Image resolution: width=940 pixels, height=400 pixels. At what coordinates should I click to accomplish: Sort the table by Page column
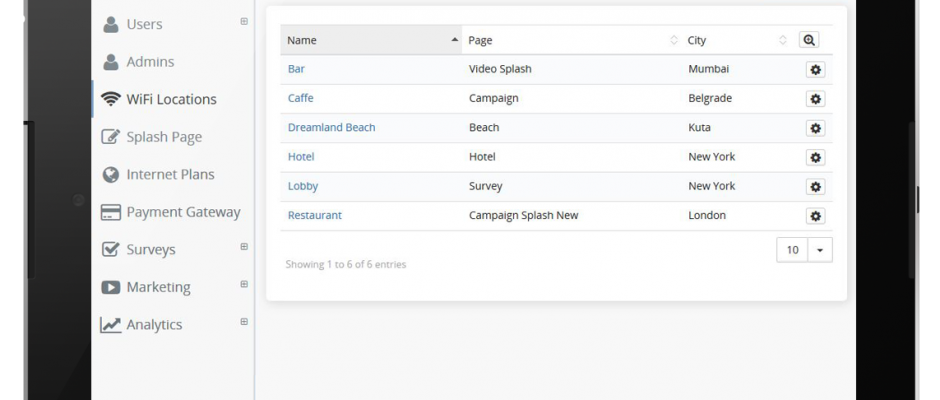(x=572, y=40)
